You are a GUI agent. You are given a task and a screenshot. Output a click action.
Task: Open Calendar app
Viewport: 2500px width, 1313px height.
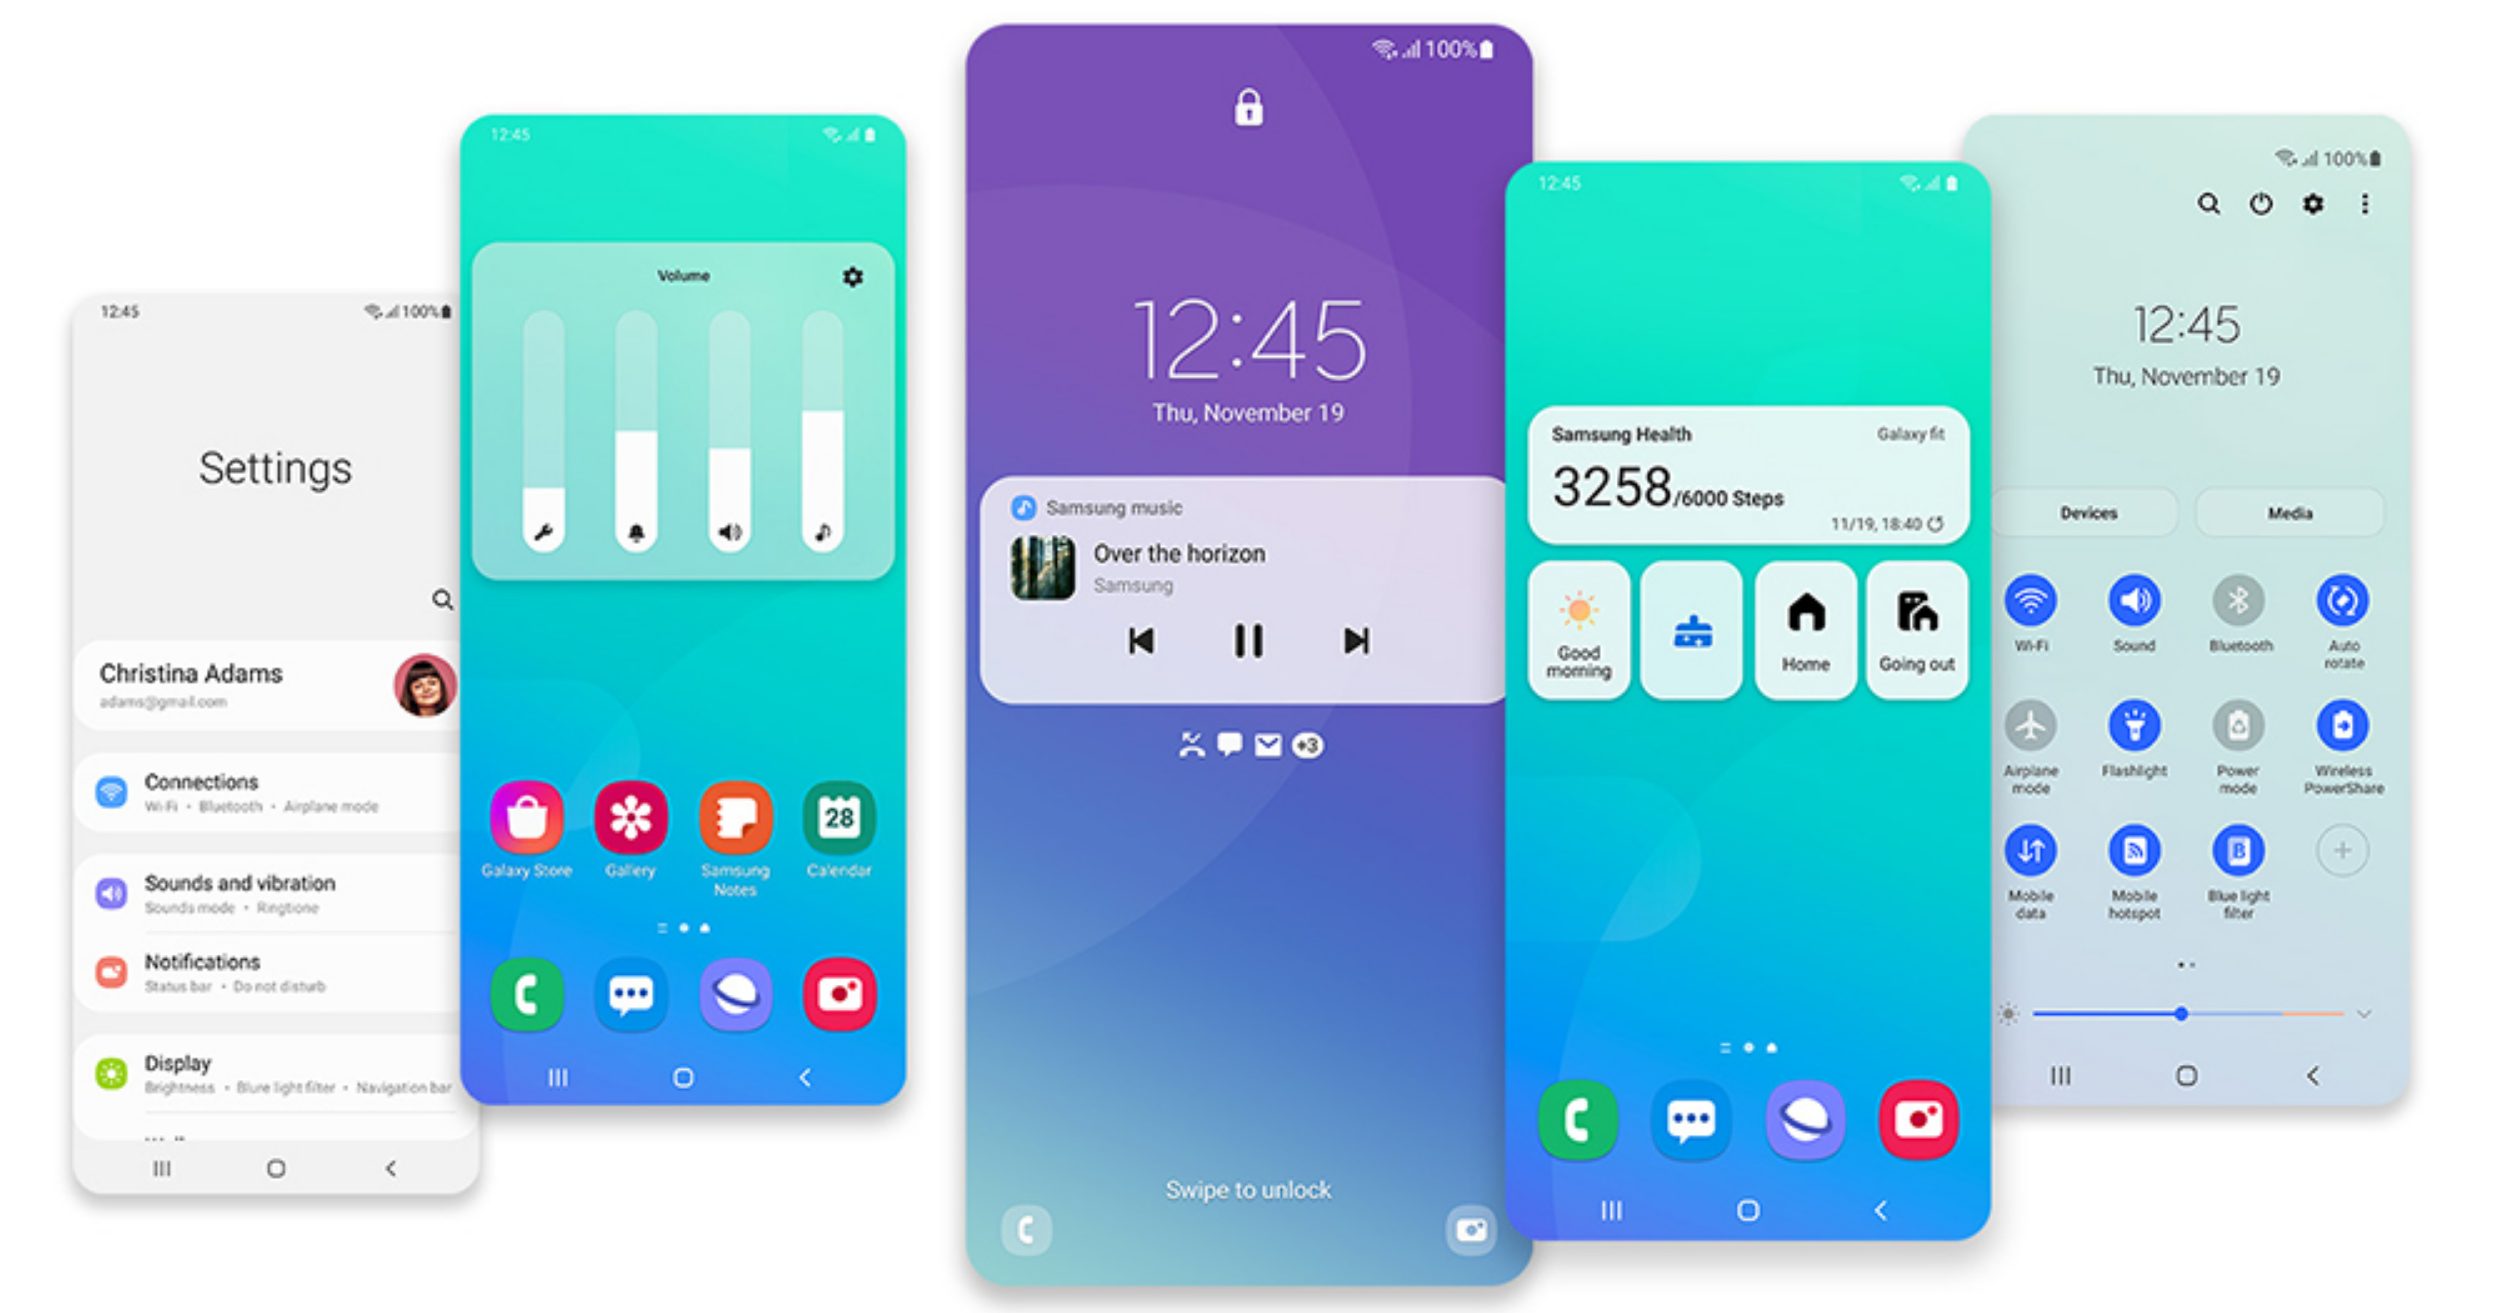pos(840,830)
